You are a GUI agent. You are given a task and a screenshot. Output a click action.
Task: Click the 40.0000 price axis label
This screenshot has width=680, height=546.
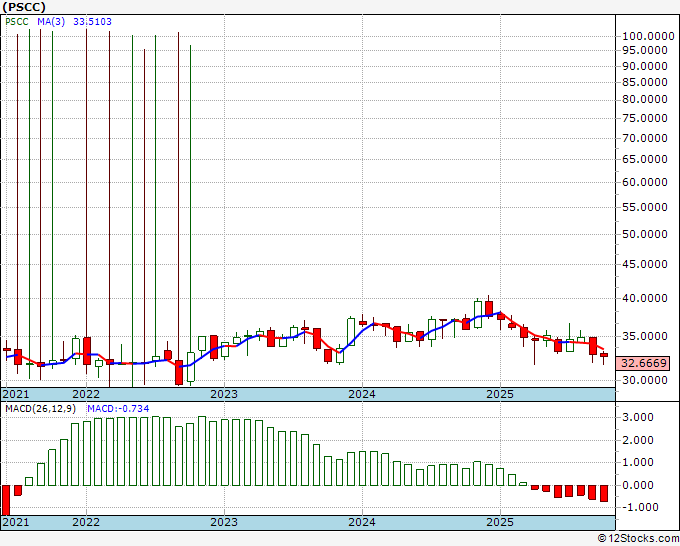[x=643, y=298]
